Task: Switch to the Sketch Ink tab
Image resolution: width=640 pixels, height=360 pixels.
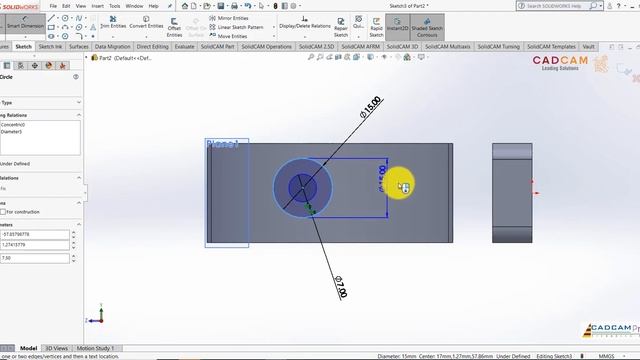Action: tap(50, 47)
